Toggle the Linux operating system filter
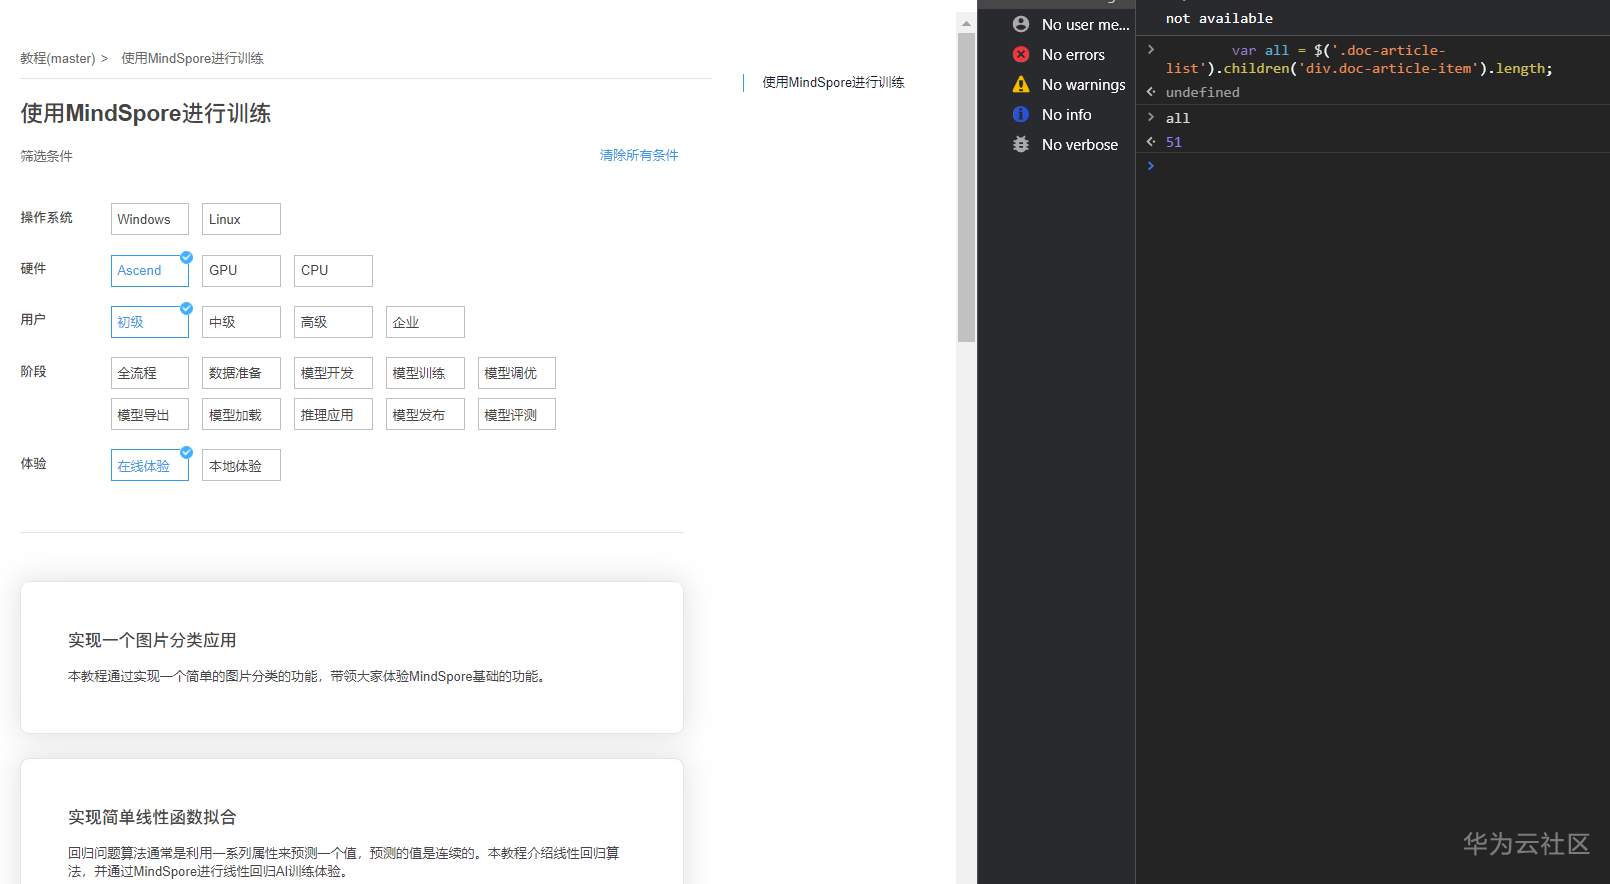 241,219
